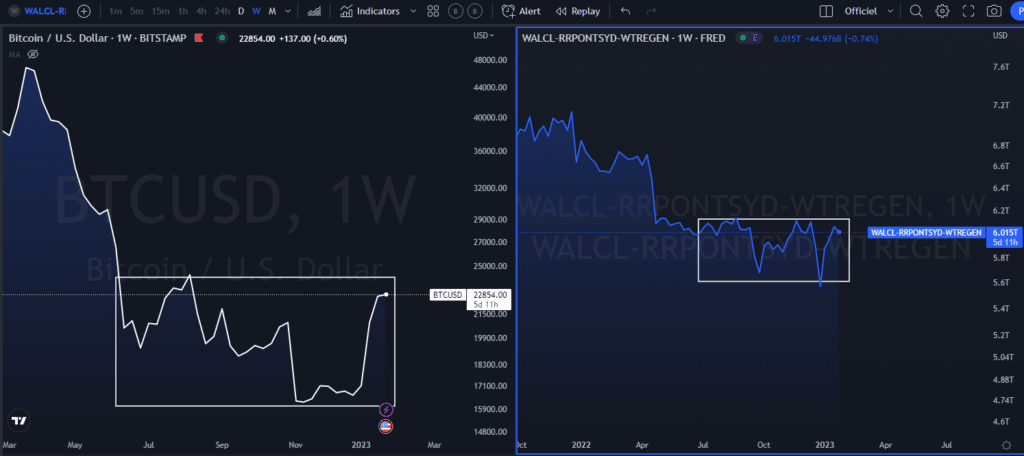
Task: Undo the last chart action
Action: click(626, 11)
